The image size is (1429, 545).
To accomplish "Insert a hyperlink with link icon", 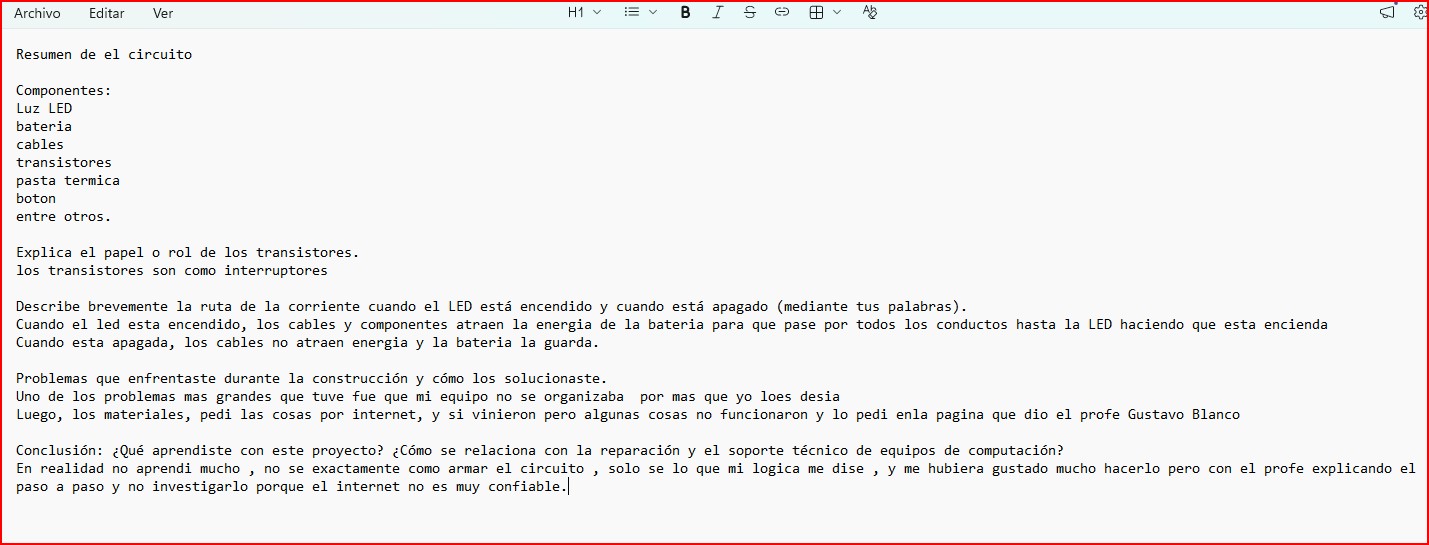I will click(x=782, y=13).
